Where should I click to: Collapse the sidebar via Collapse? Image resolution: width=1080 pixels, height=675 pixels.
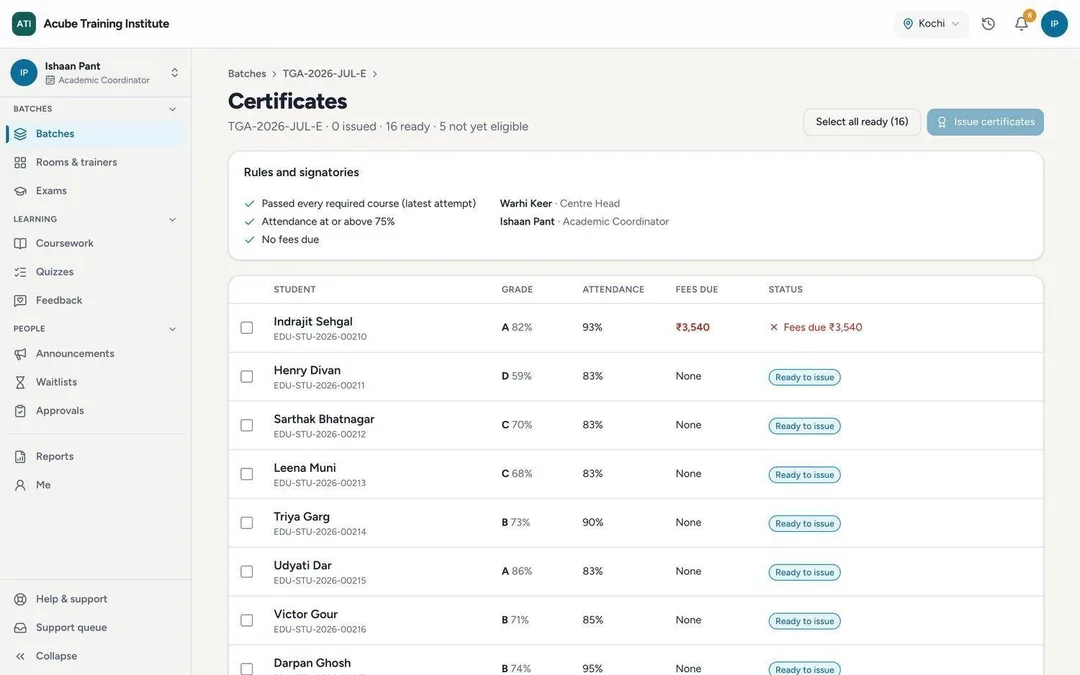click(x=95, y=656)
